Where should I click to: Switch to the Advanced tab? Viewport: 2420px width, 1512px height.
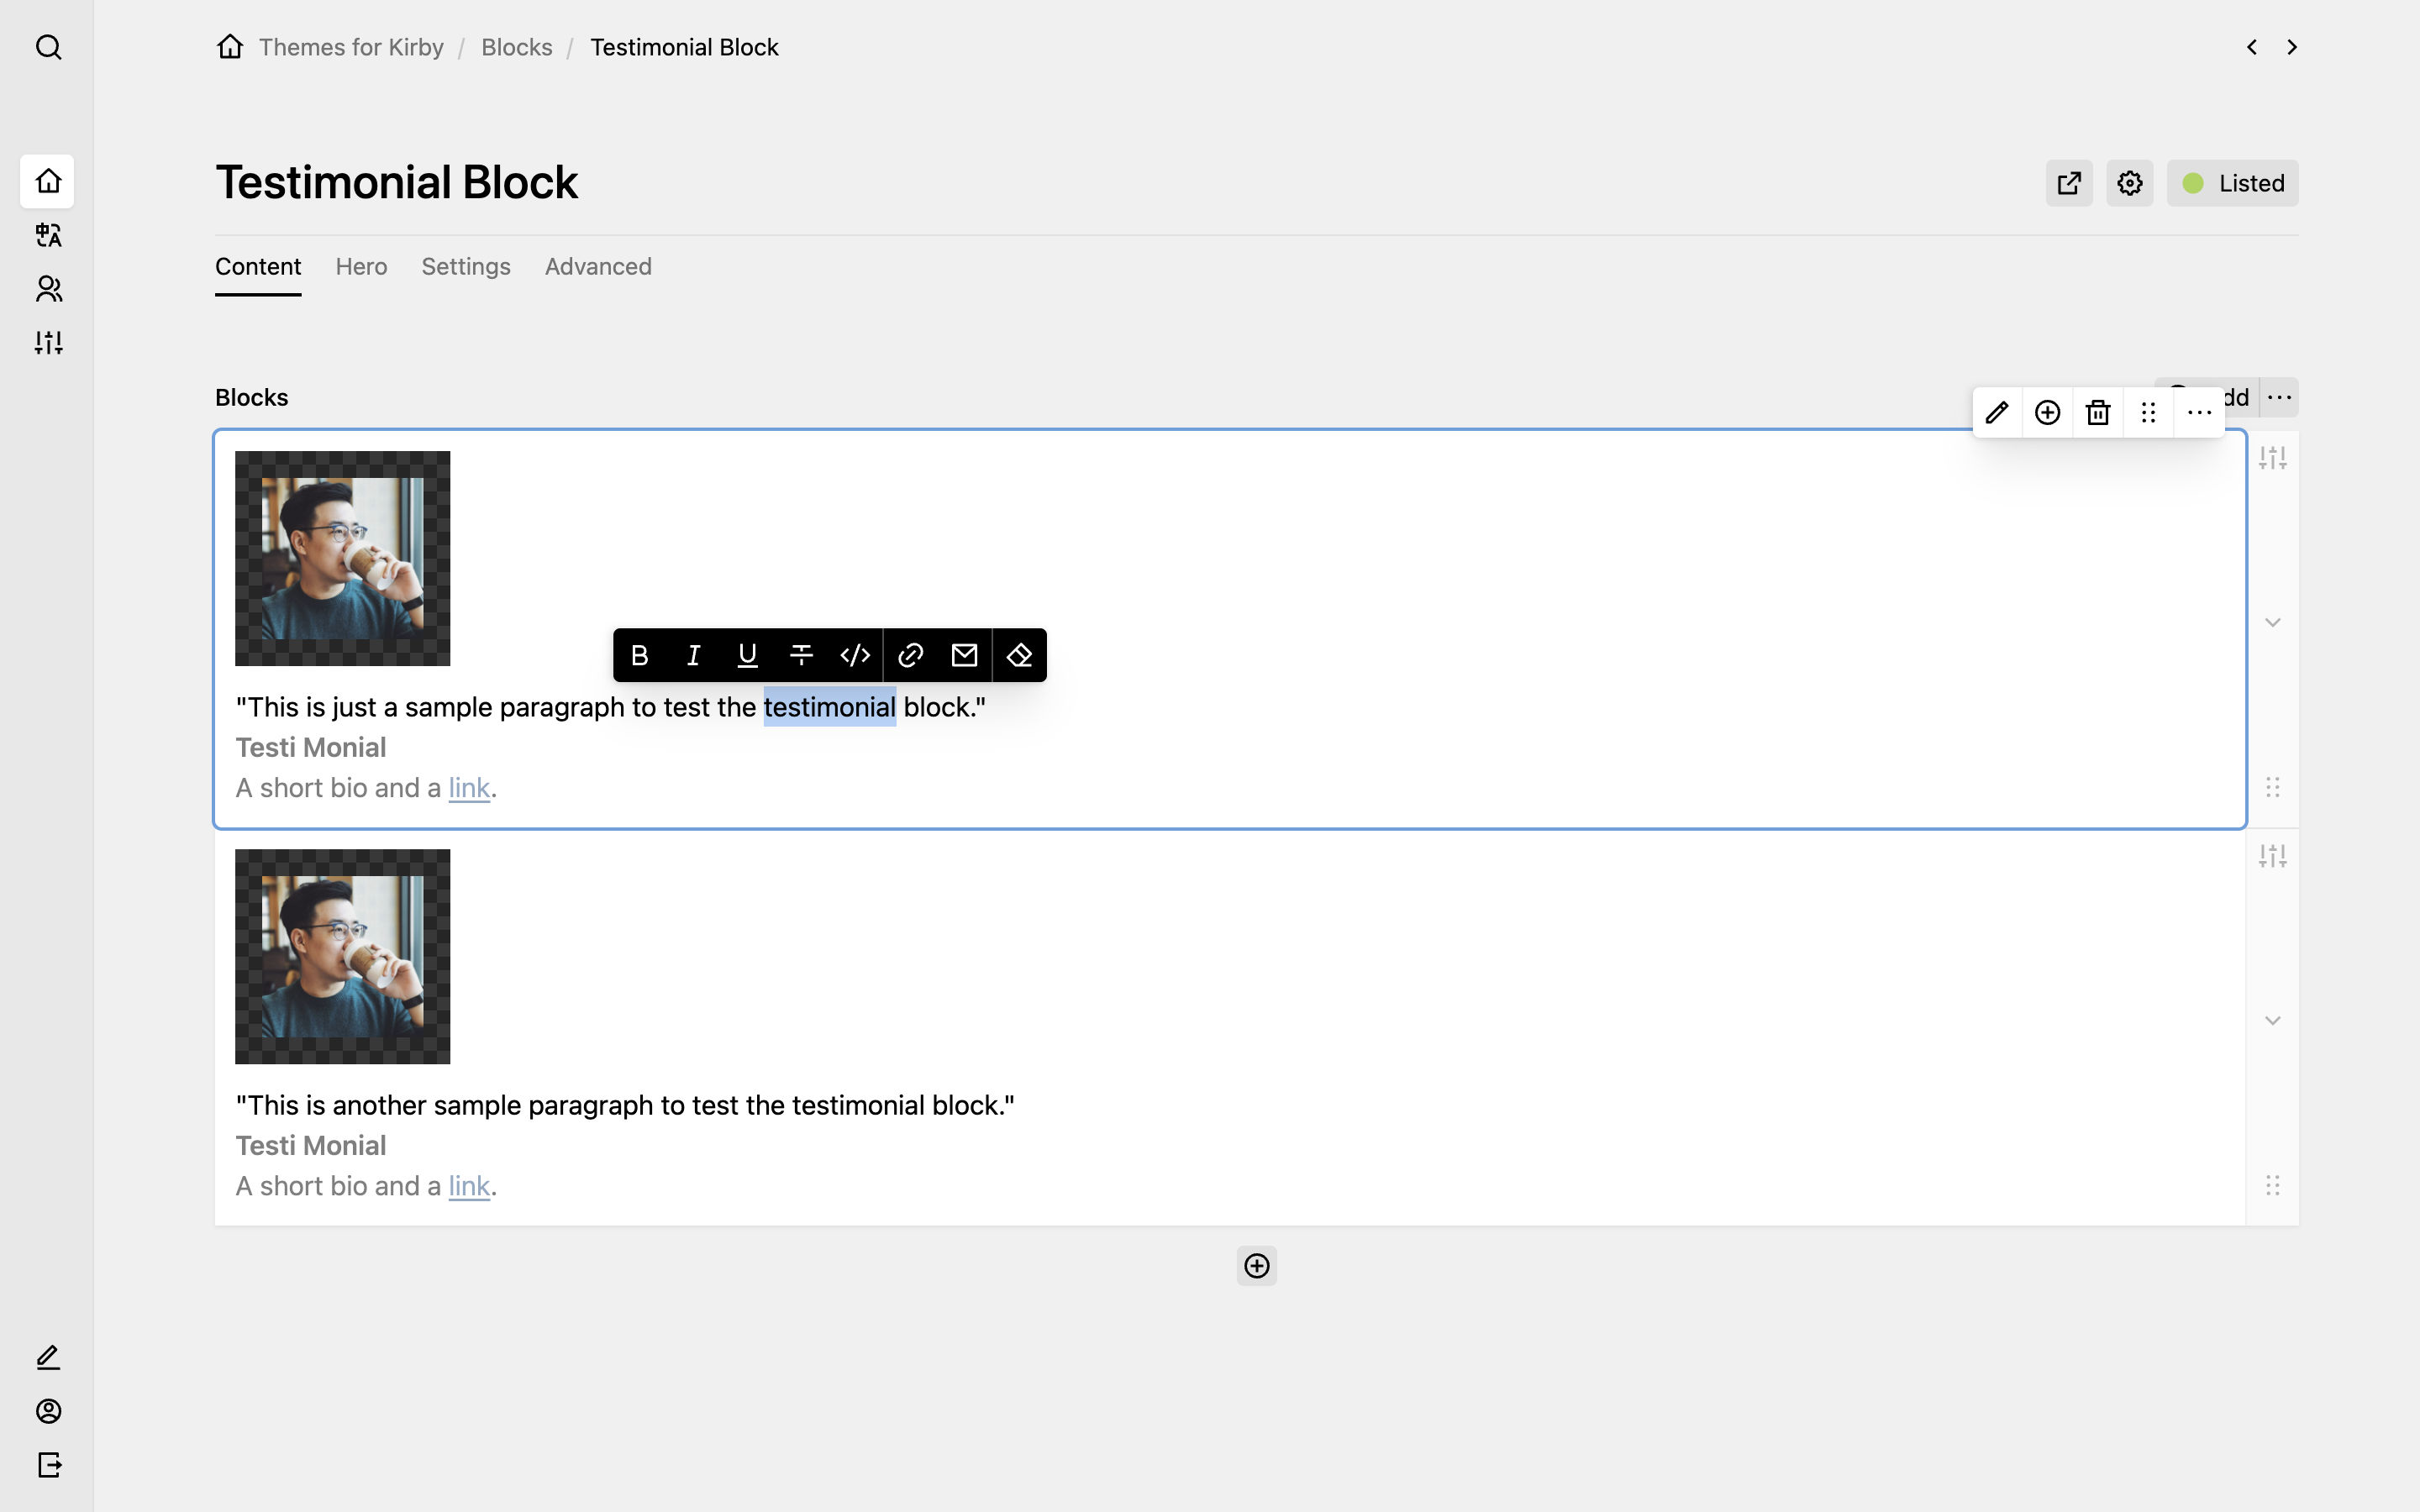pos(598,267)
